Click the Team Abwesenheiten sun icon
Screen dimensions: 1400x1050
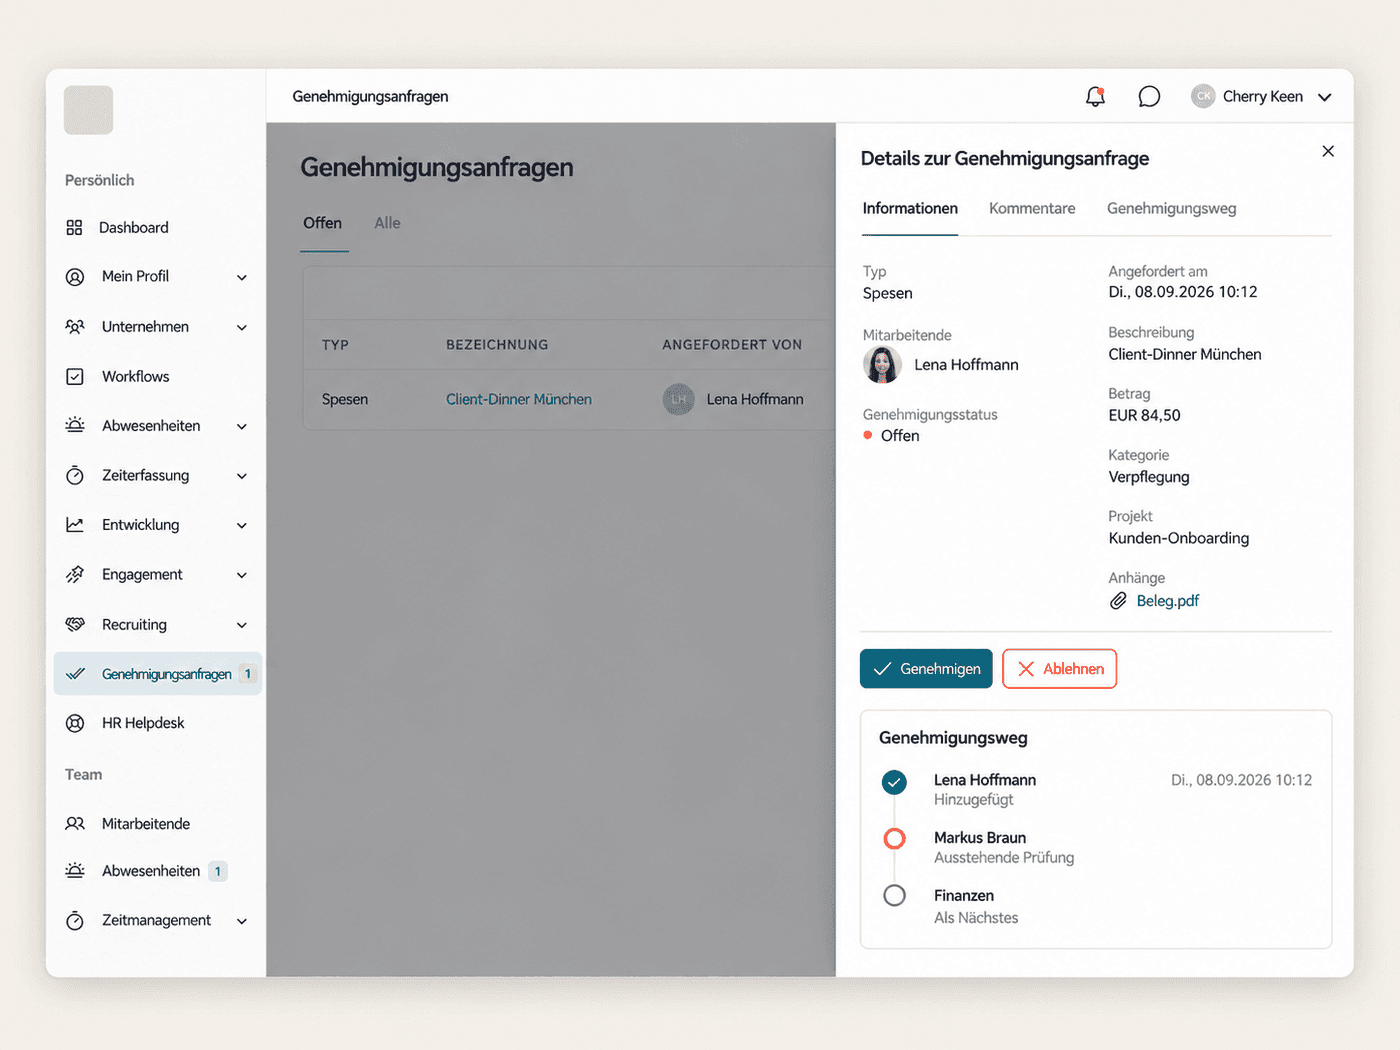point(75,871)
